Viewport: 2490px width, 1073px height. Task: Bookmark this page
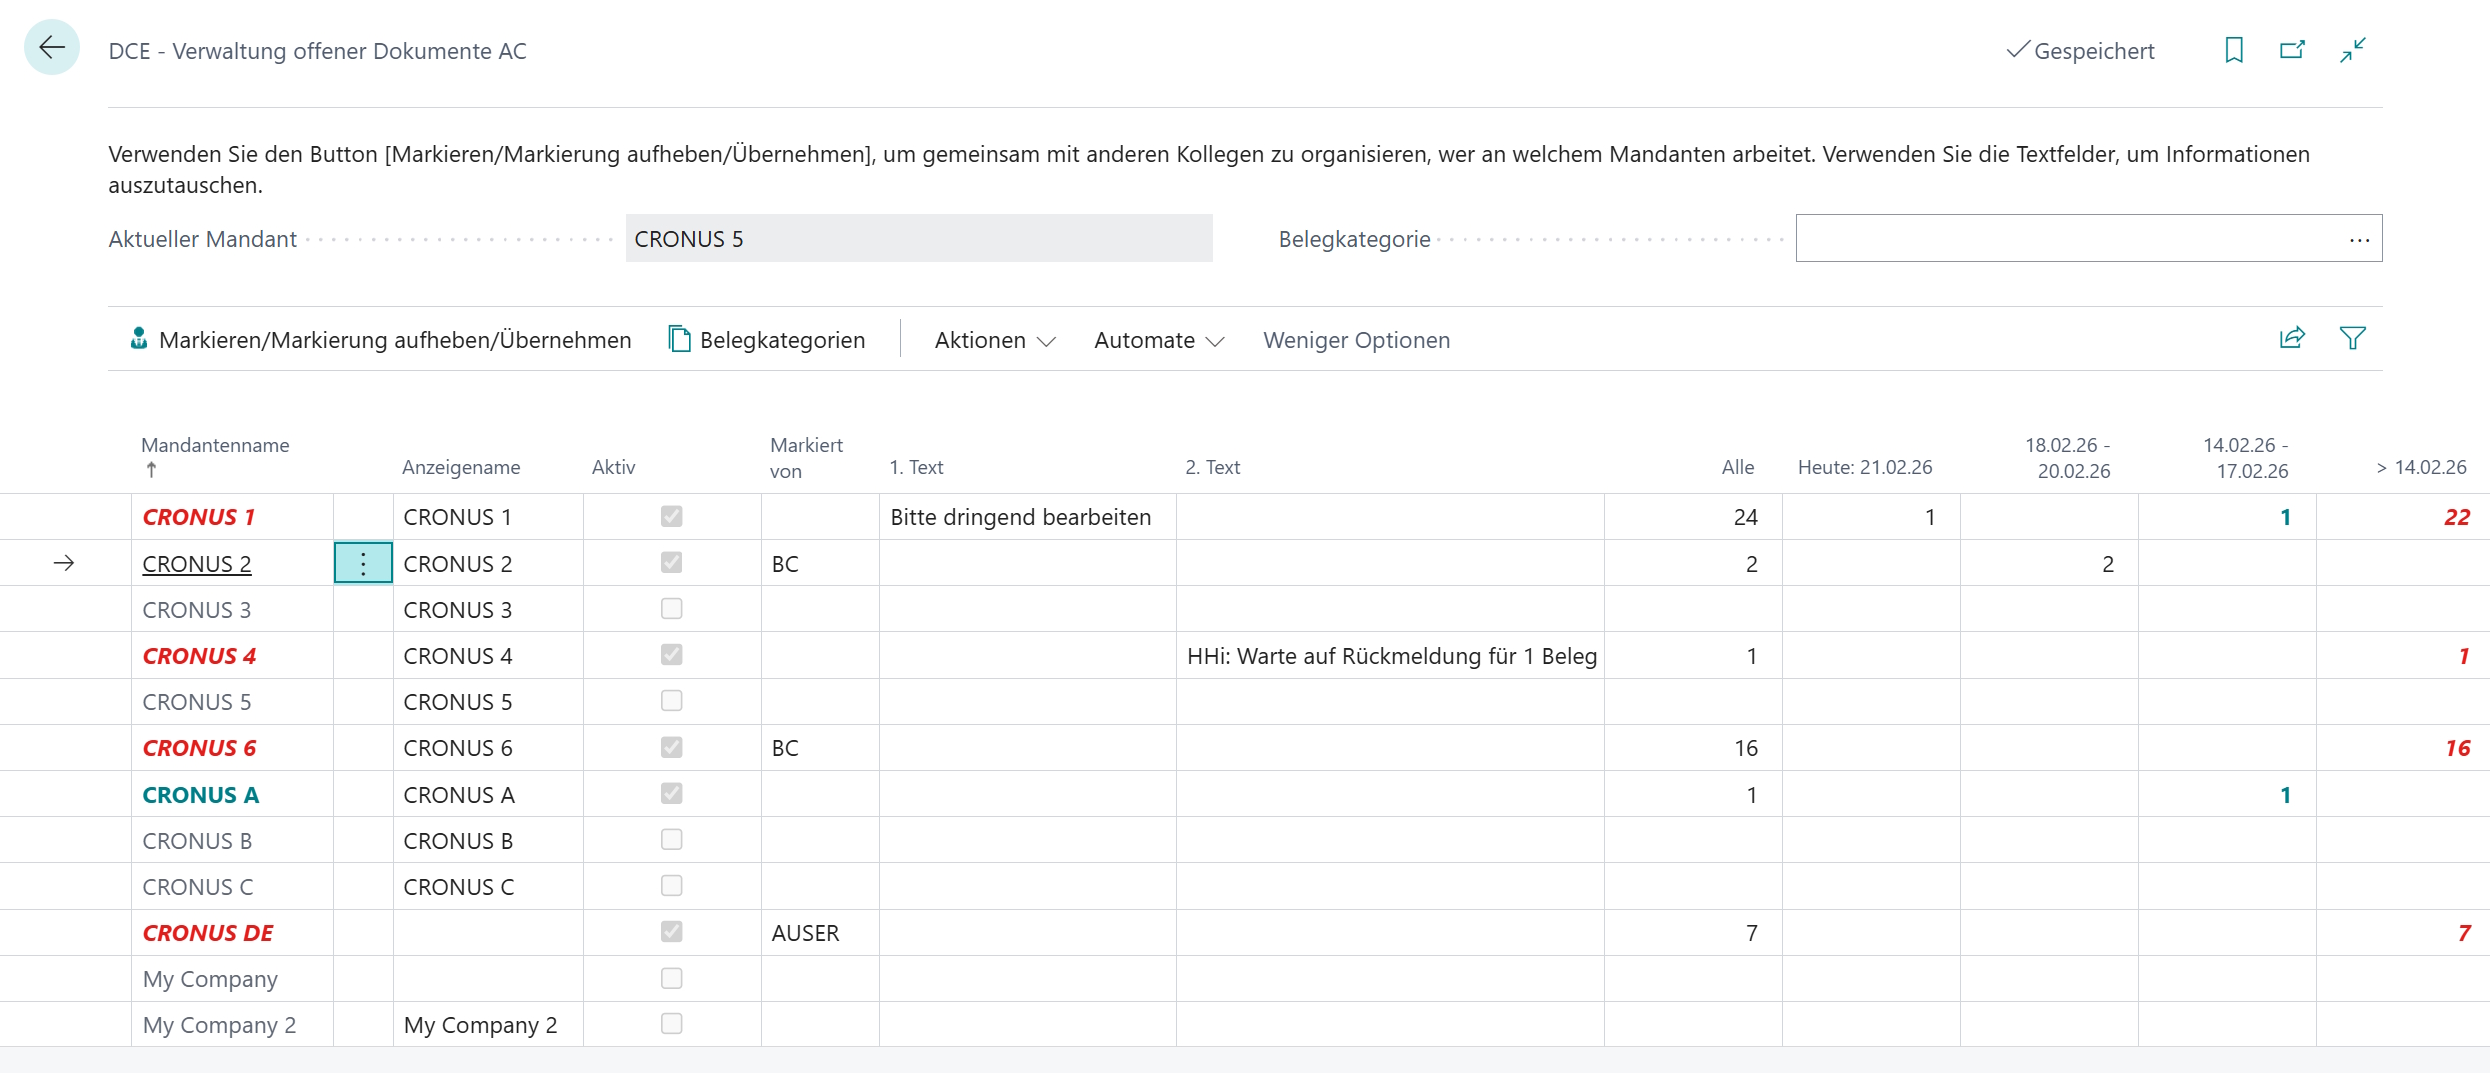[2234, 50]
